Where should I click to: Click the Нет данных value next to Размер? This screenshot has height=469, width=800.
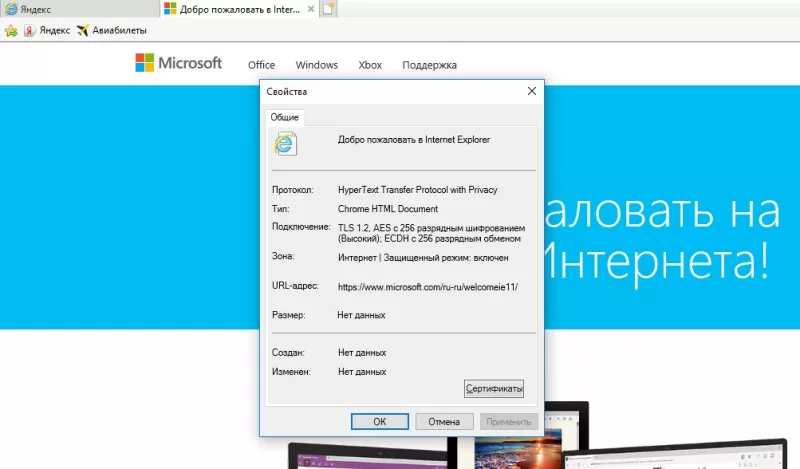pos(361,315)
